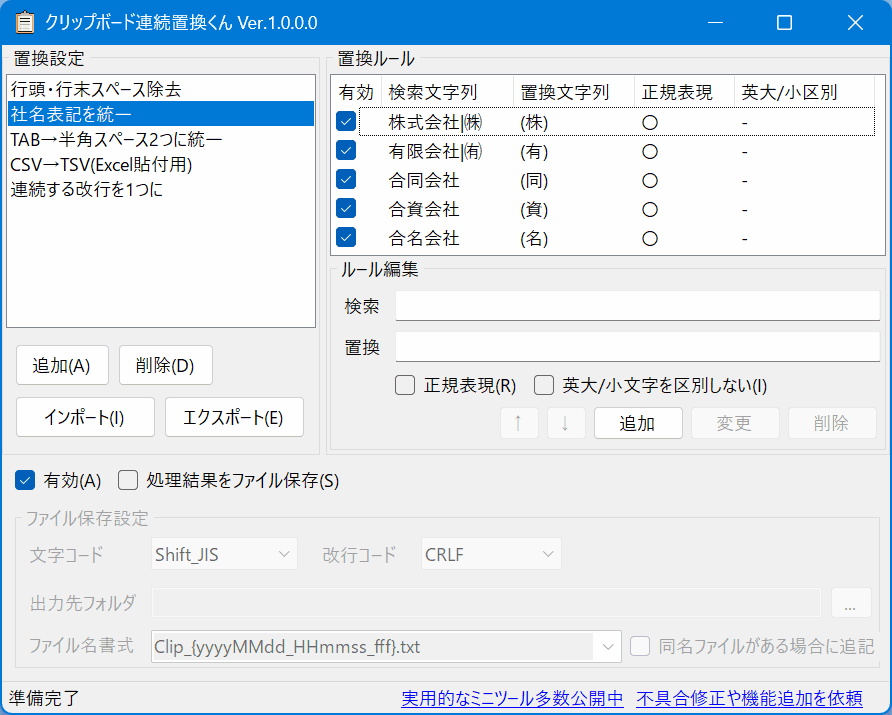Enable the 正規表現(R) checkbox
Viewport: 892px width, 715px height.
pos(404,385)
